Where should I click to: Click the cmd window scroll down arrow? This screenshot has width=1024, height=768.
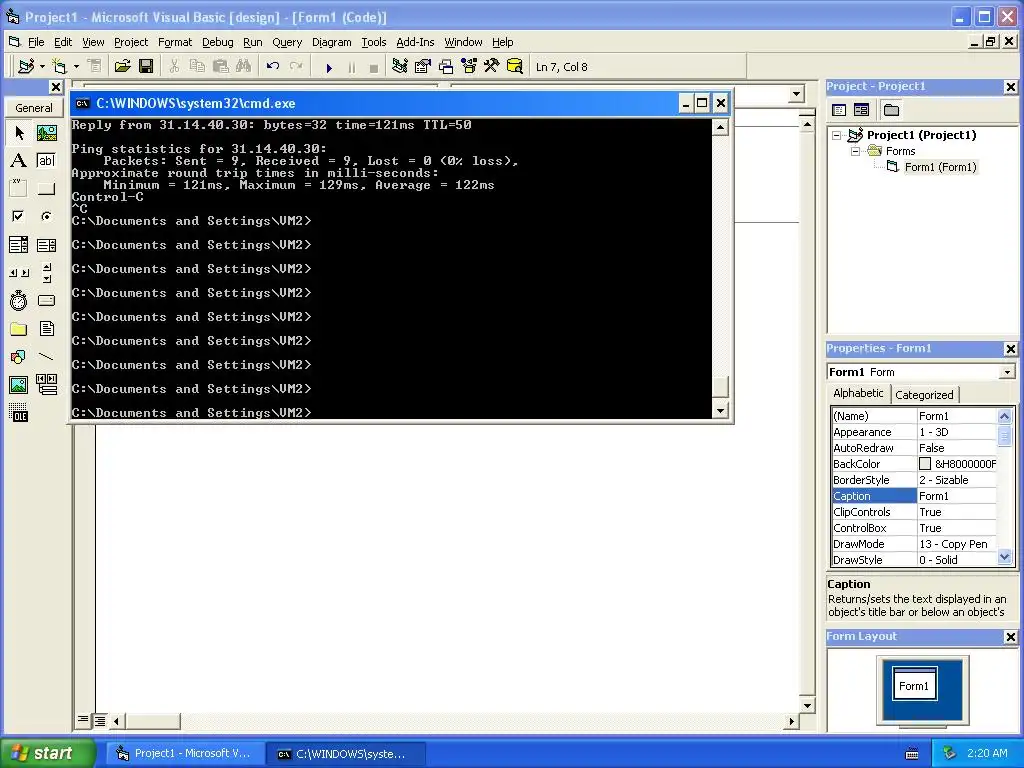[720, 411]
